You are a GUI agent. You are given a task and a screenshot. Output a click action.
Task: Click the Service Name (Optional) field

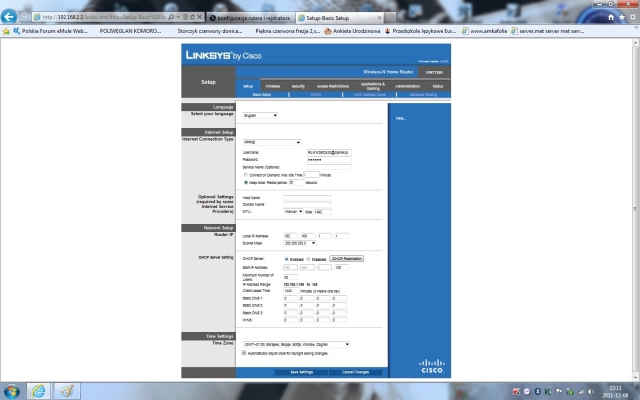pyautogui.click(x=329, y=167)
